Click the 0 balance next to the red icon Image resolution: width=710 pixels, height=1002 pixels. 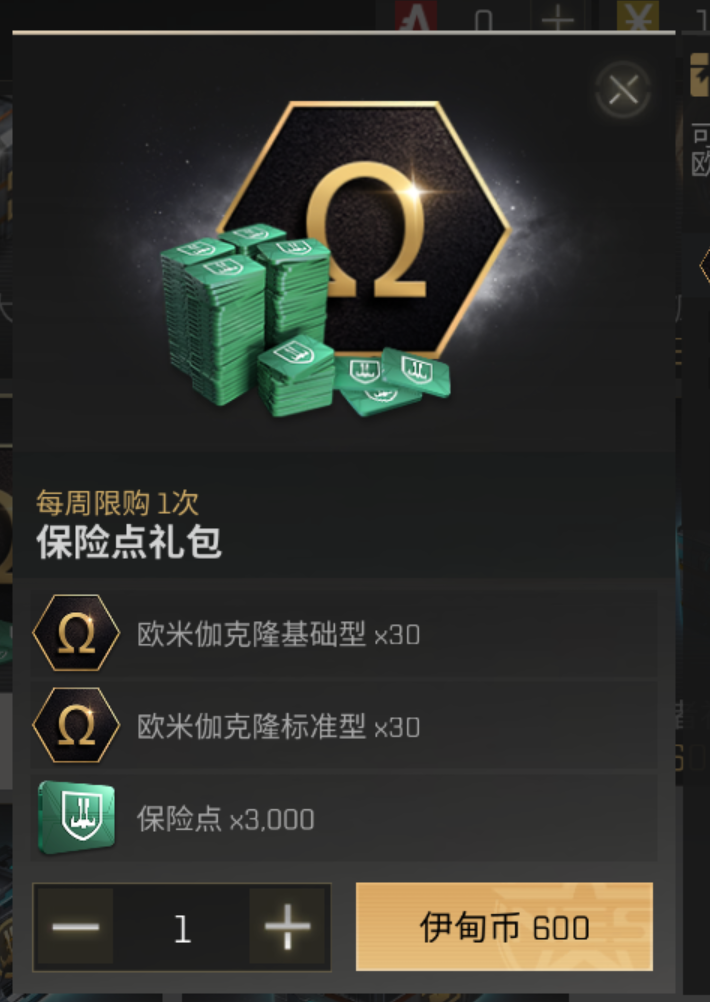pos(484,20)
